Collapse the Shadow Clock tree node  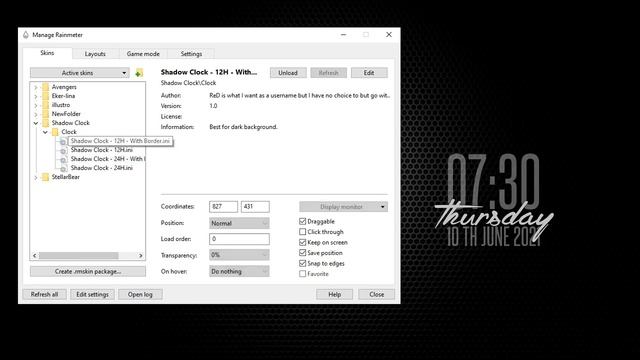(36, 123)
